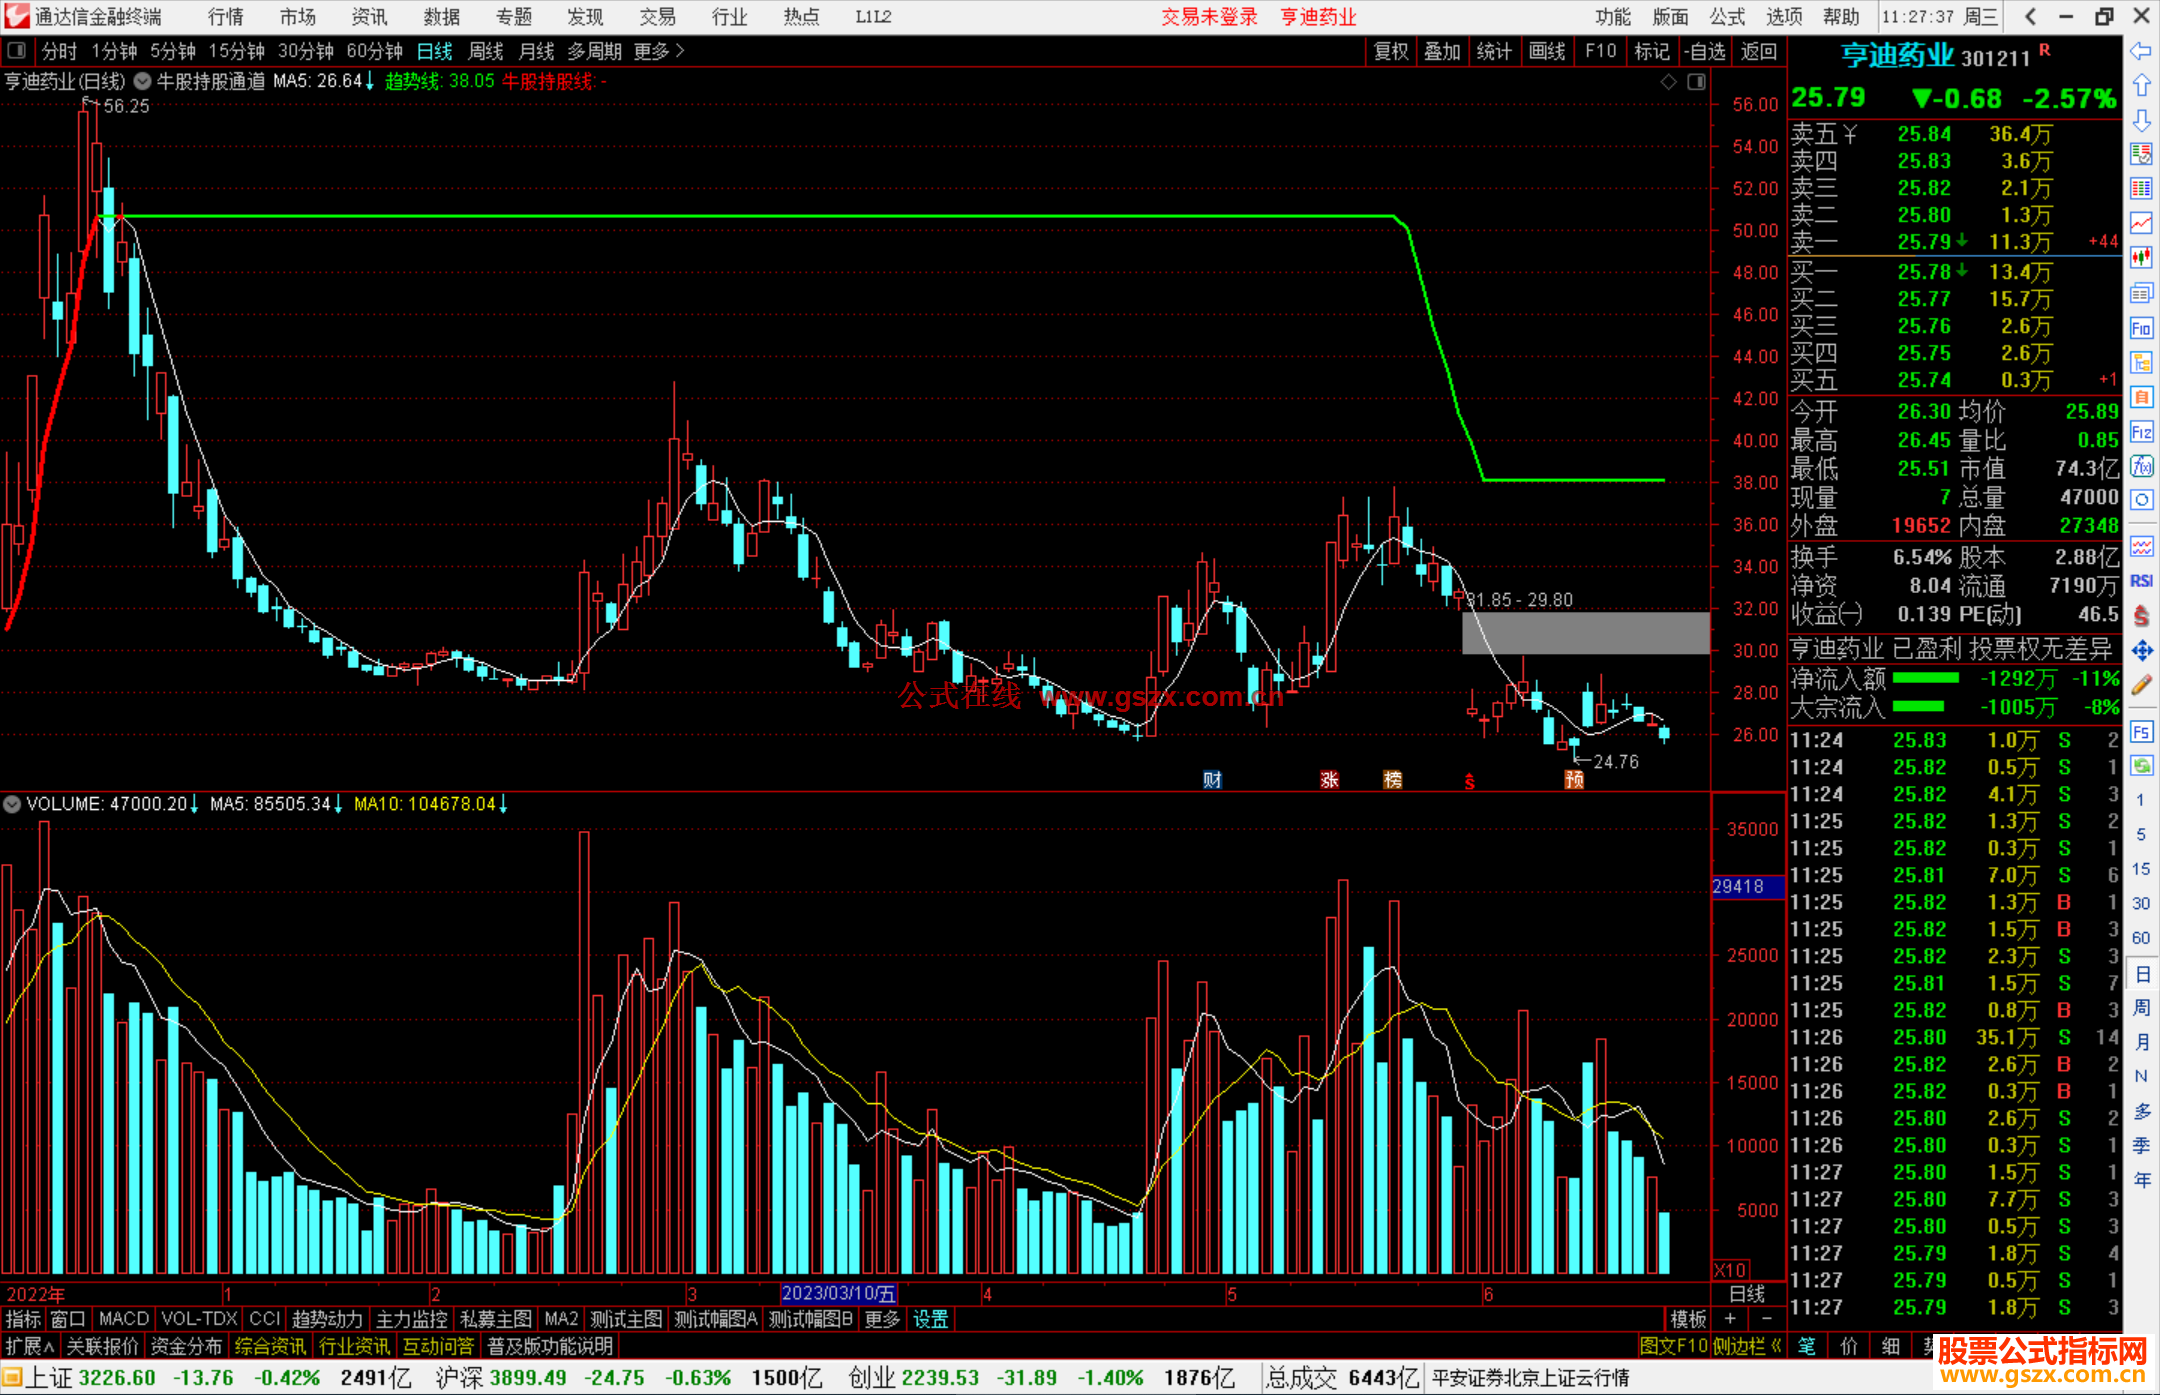
Task: Toggle the VOLUME indicator circle button
Action: click(x=12, y=804)
